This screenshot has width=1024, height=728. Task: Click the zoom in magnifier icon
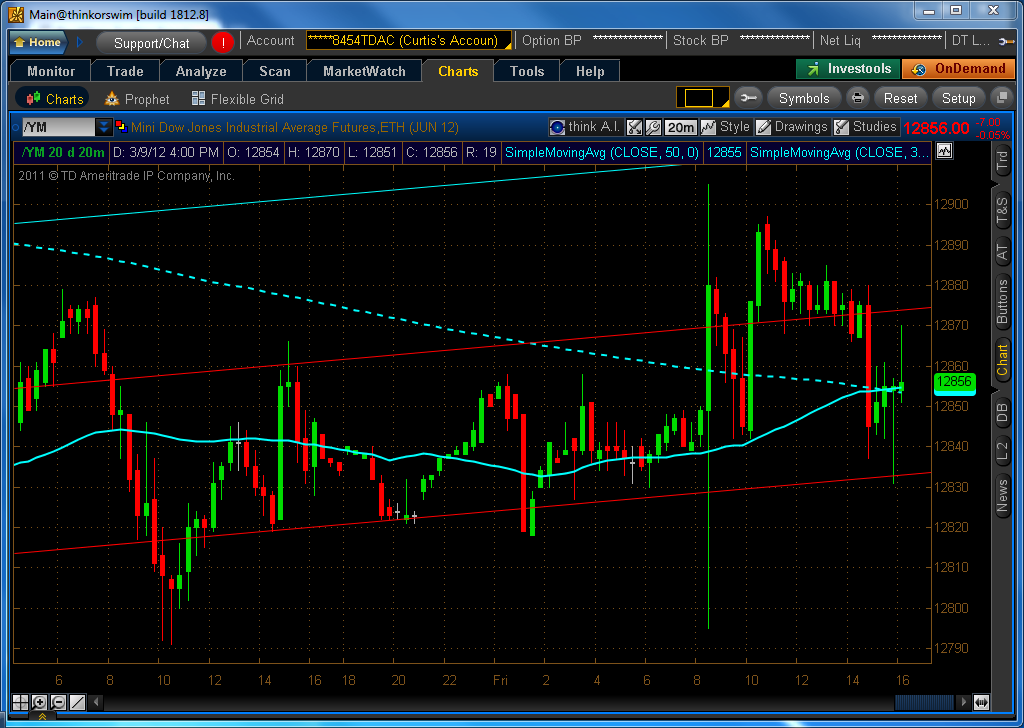pos(39,703)
